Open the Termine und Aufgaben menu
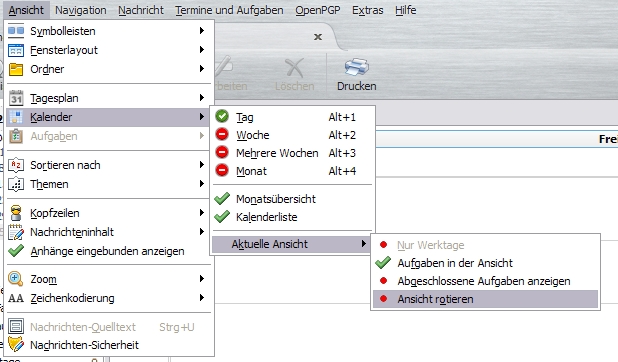The width and height of the screenshot is (618, 362). pos(229,10)
